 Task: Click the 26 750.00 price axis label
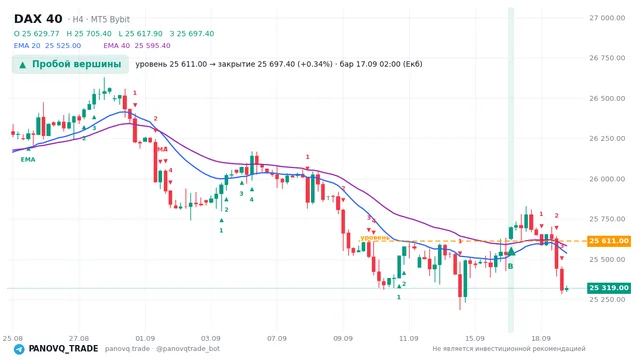(x=607, y=58)
